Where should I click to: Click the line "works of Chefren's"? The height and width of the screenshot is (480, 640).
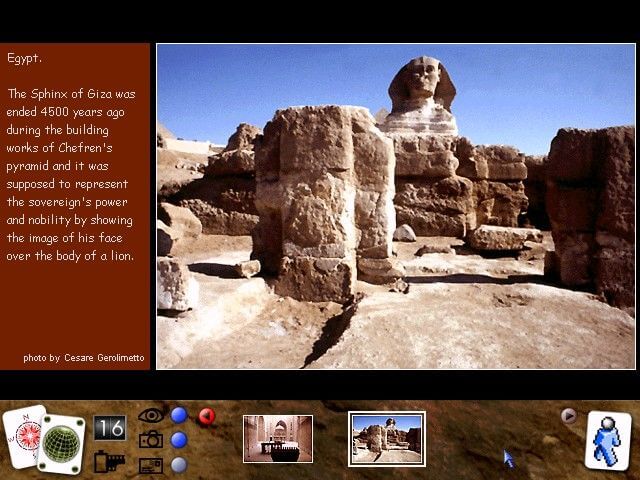pos(59,148)
